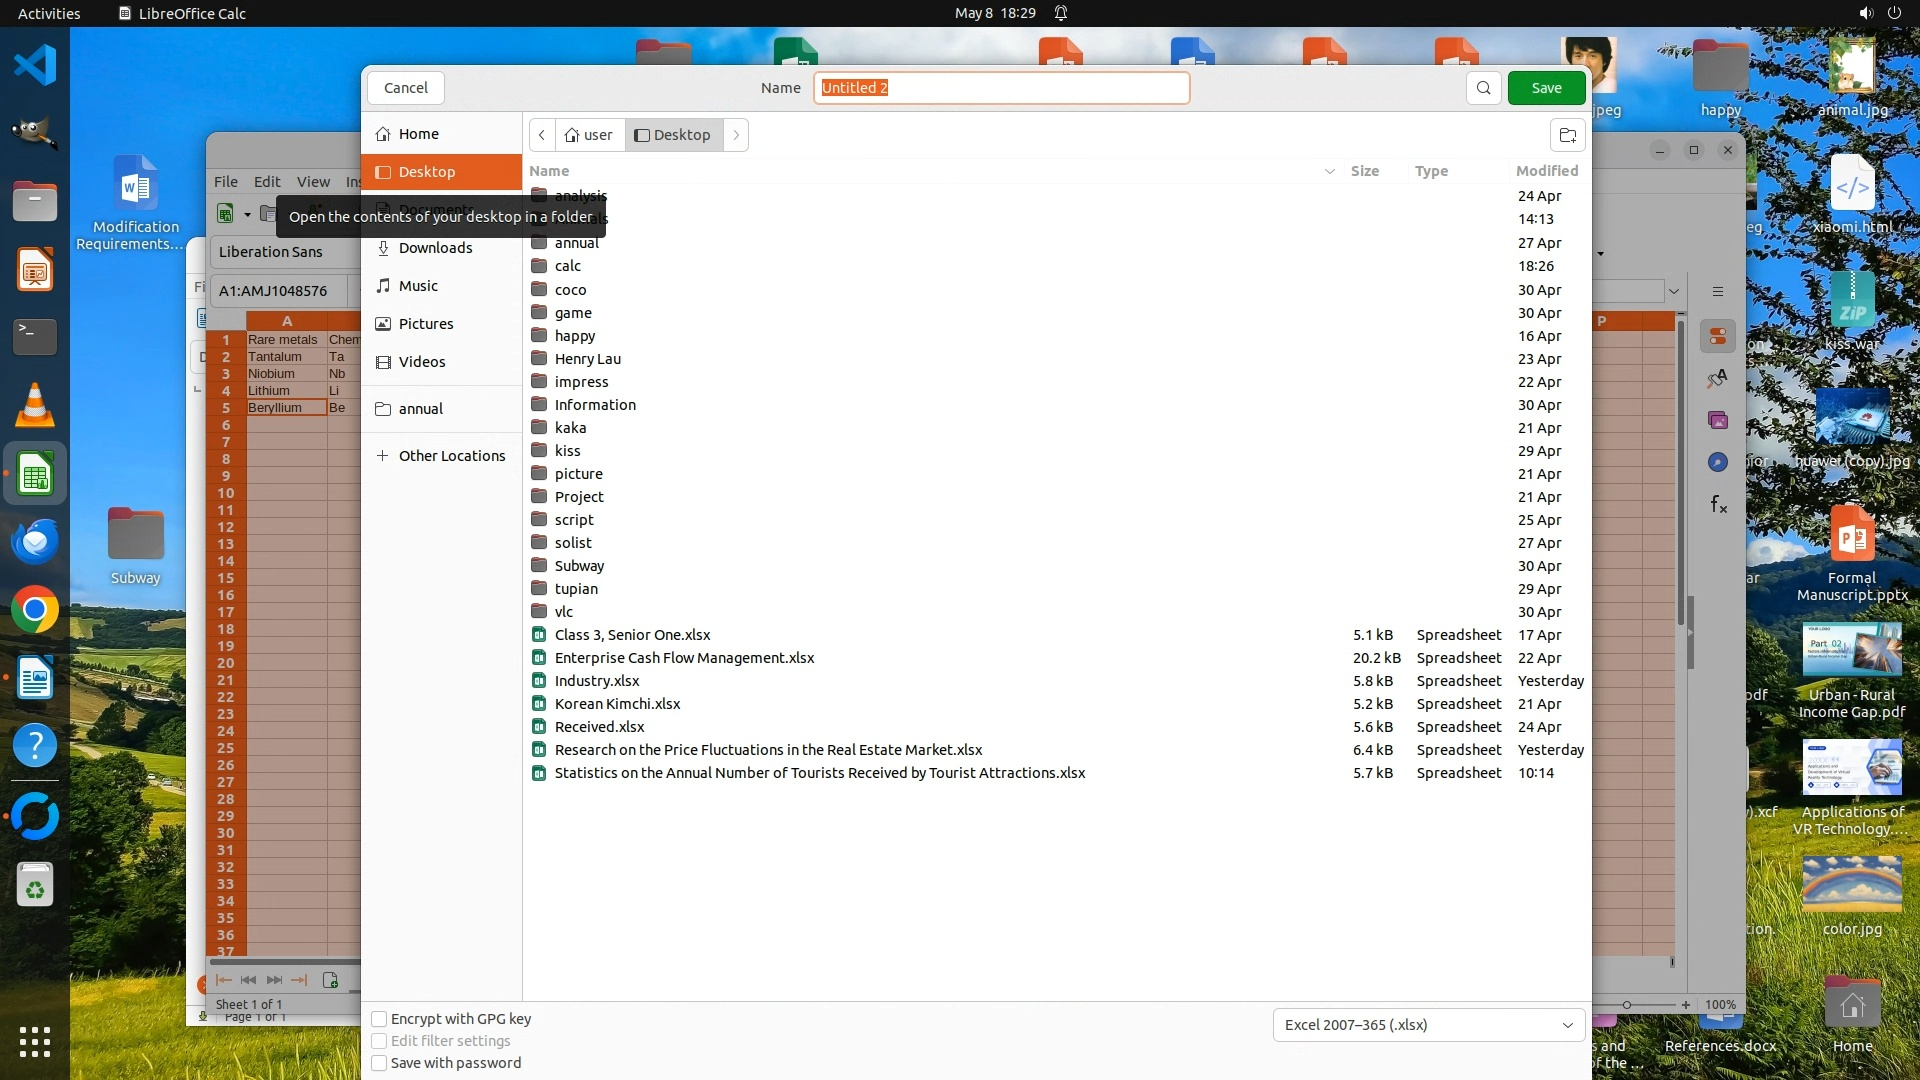Toggle the Edit filter settings checkbox

(379, 1041)
